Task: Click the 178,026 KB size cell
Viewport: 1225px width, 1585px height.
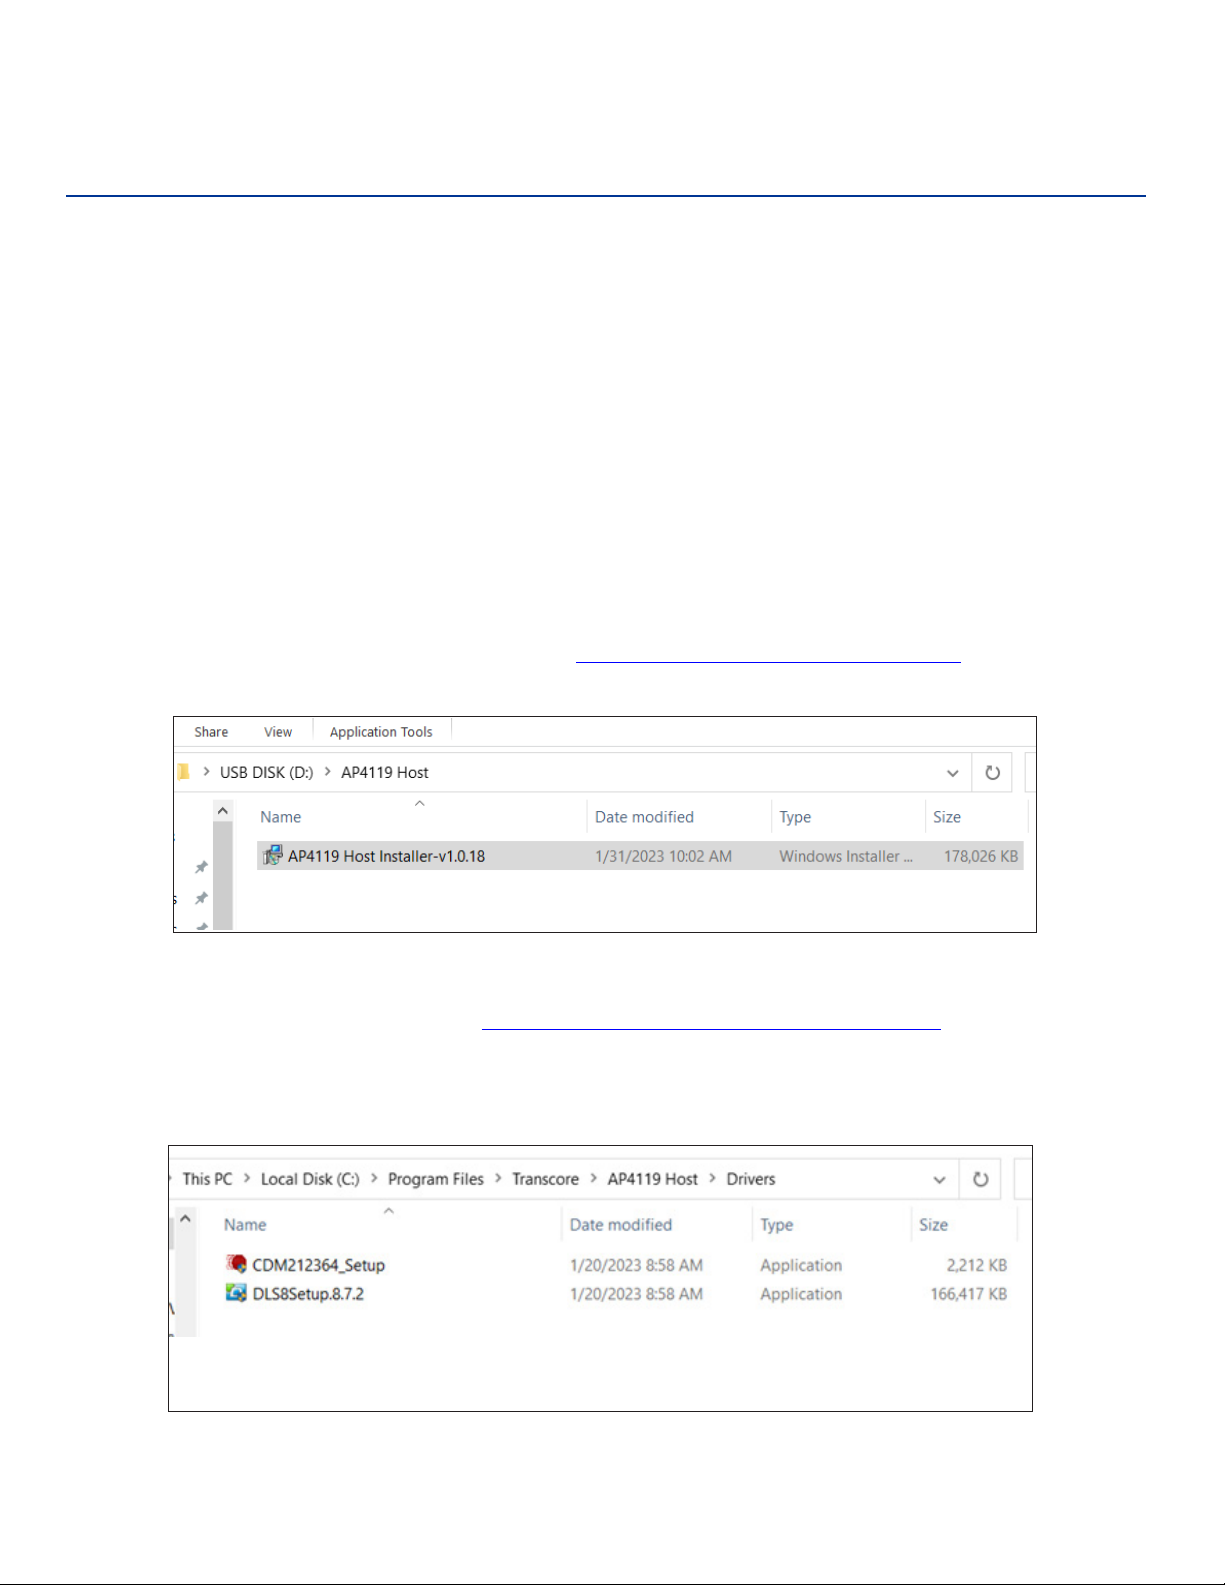Action: tap(981, 856)
